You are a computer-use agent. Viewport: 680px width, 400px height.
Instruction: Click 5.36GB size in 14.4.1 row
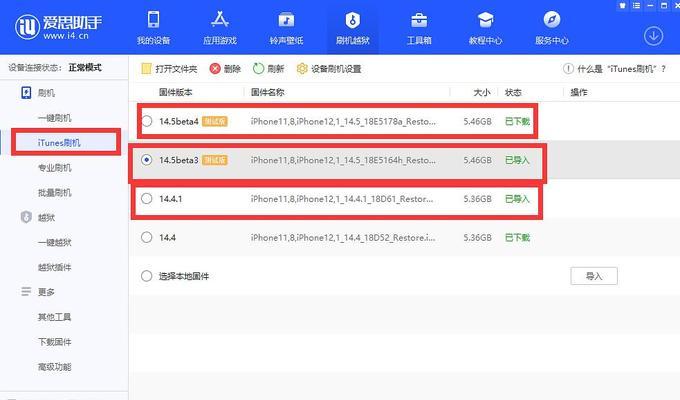click(477, 199)
